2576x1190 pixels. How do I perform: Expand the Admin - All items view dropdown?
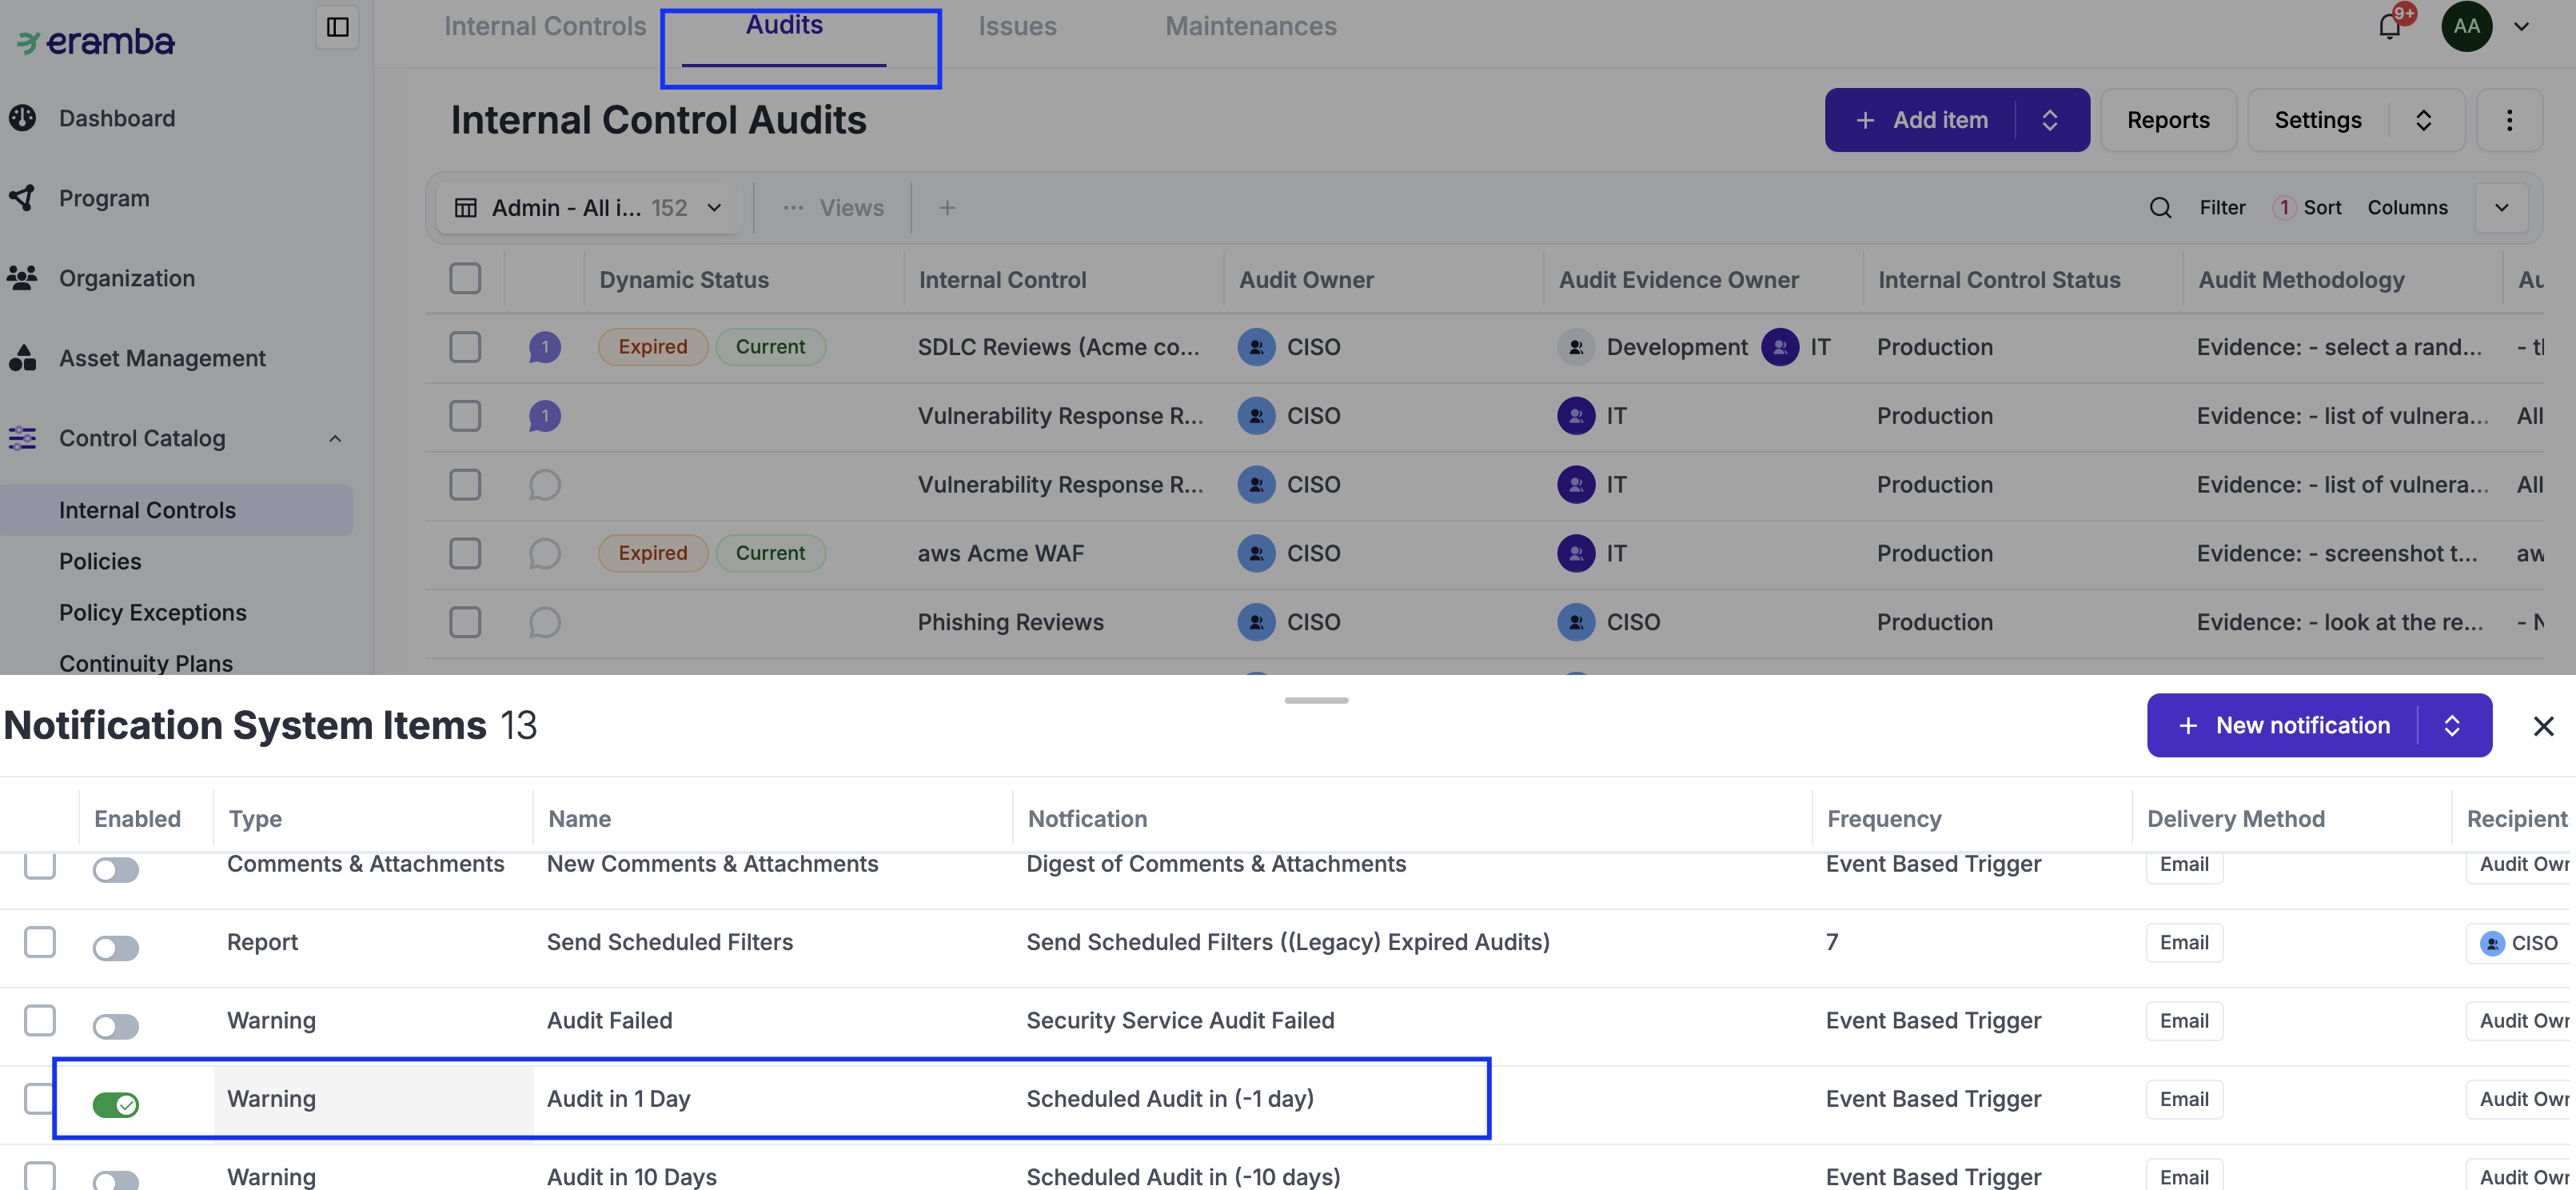point(714,207)
